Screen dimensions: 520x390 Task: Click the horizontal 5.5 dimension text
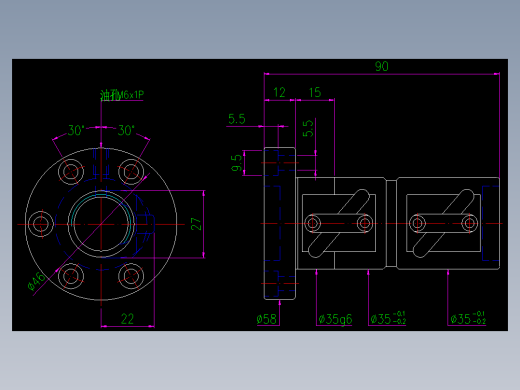pos(237,119)
